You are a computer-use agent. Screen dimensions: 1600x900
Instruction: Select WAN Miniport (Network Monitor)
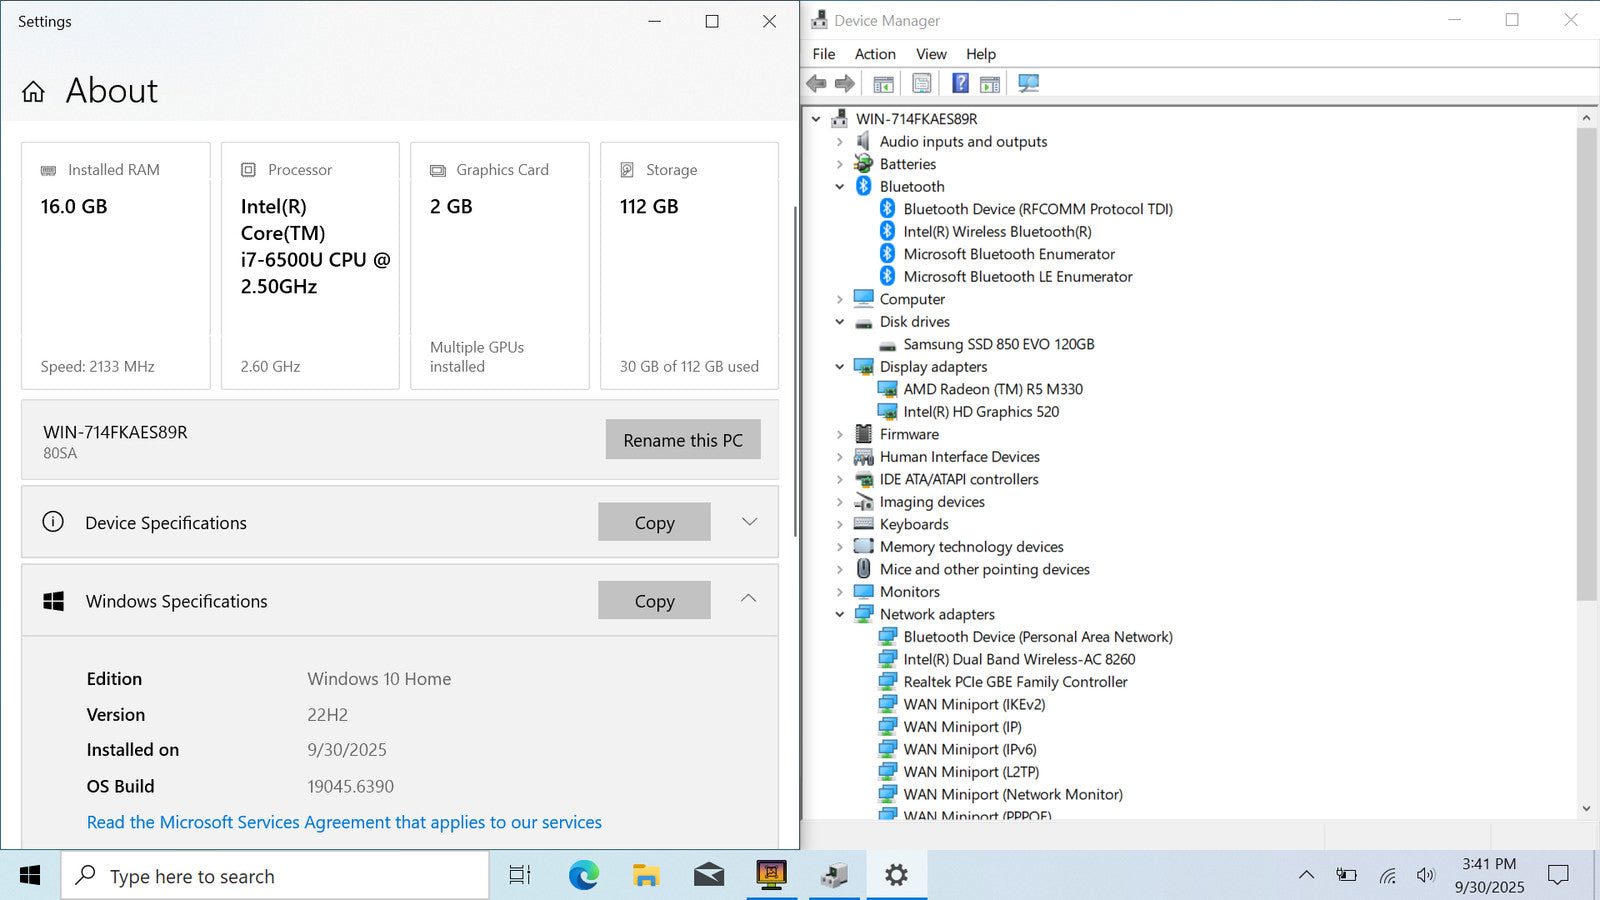coord(1013,794)
